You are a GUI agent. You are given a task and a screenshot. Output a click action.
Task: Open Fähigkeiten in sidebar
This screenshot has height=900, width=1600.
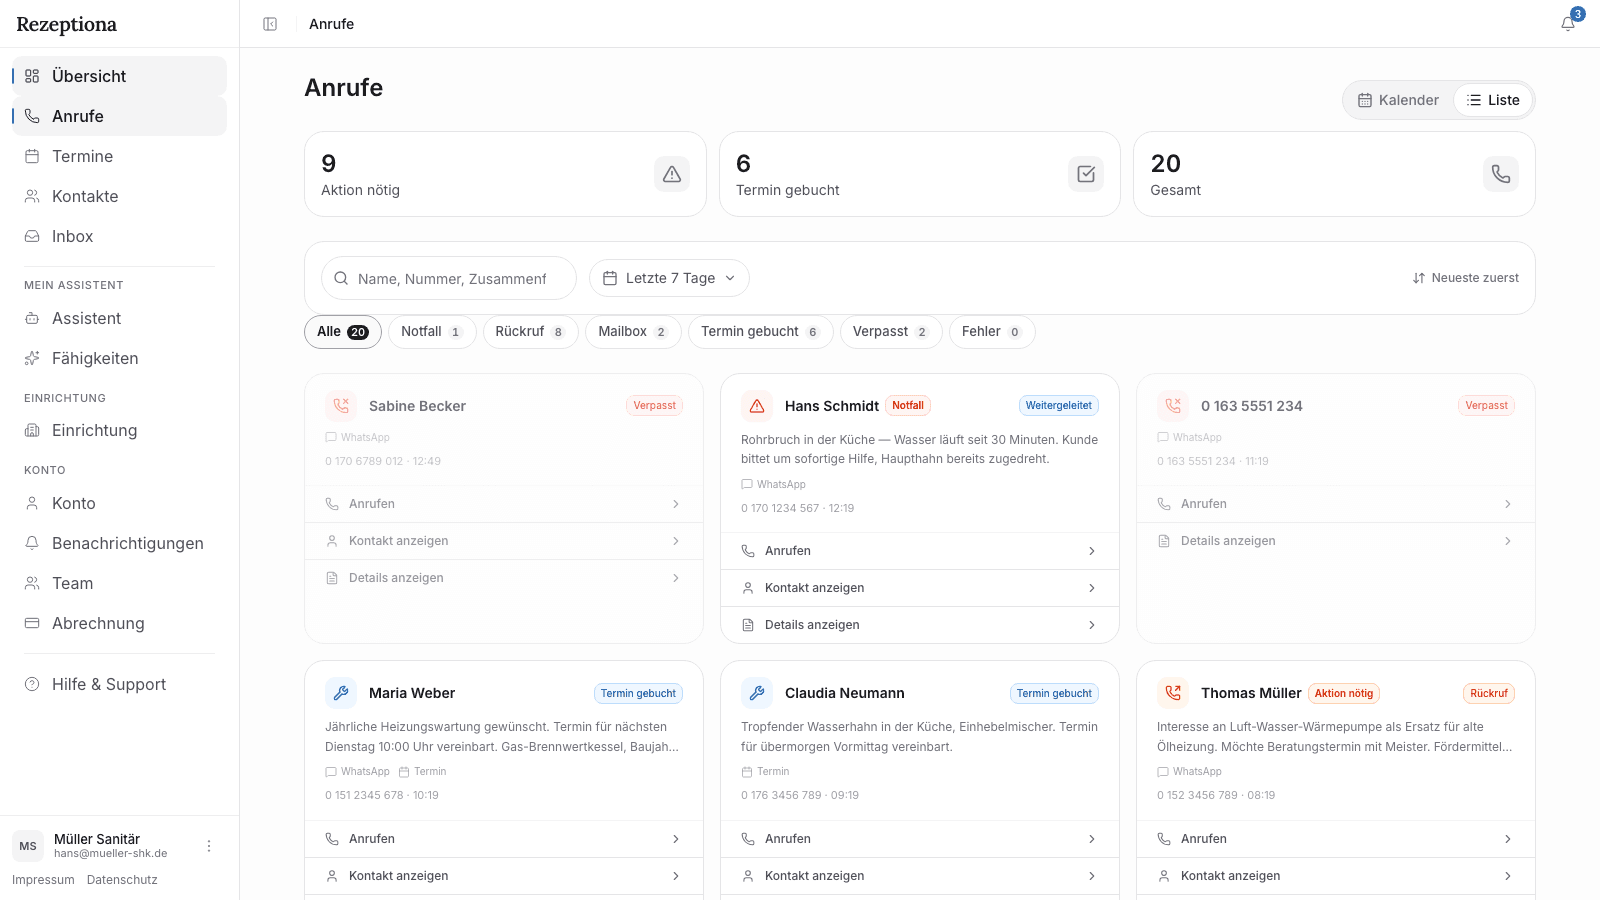coord(119,358)
